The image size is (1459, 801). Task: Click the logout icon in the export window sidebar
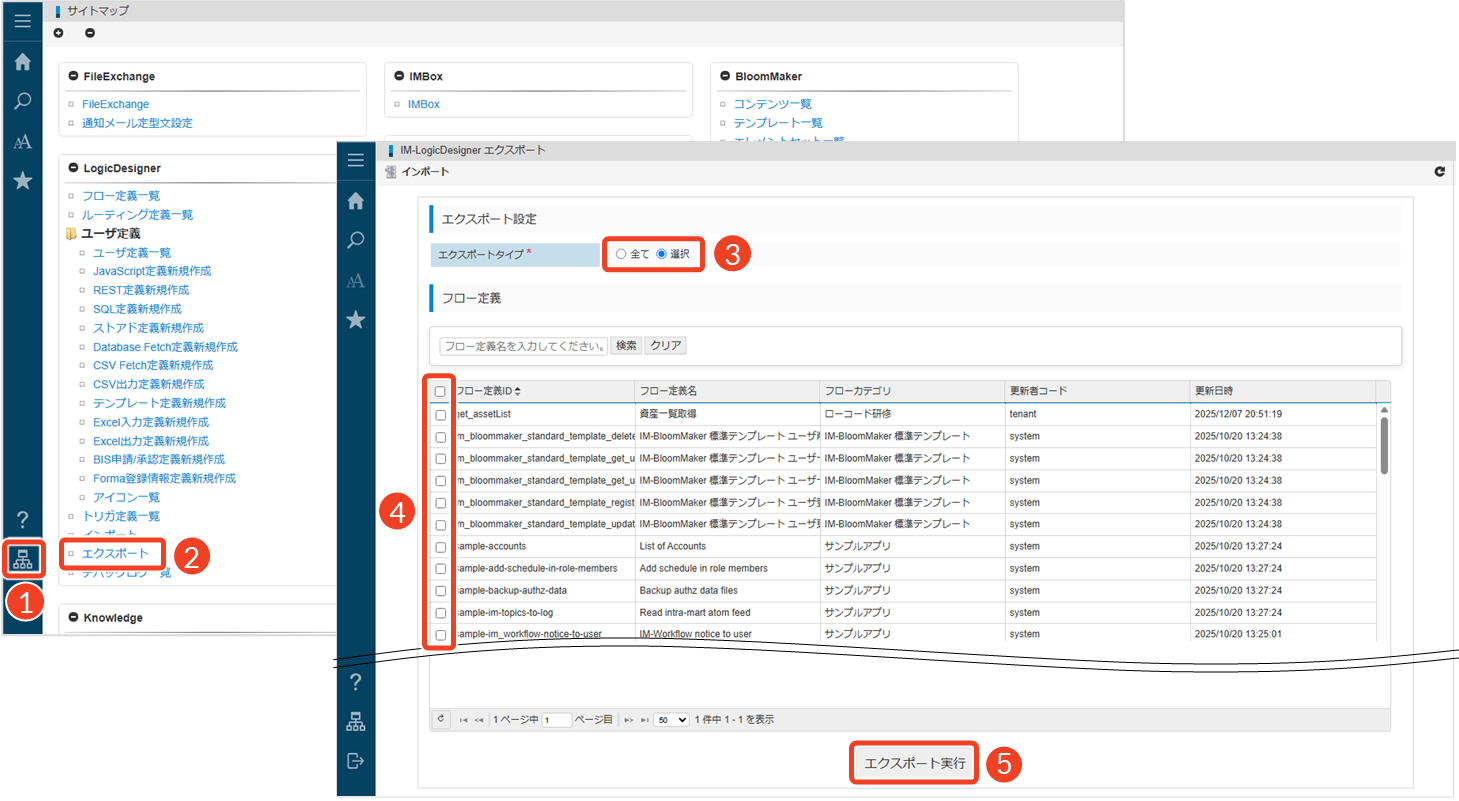(x=355, y=761)
